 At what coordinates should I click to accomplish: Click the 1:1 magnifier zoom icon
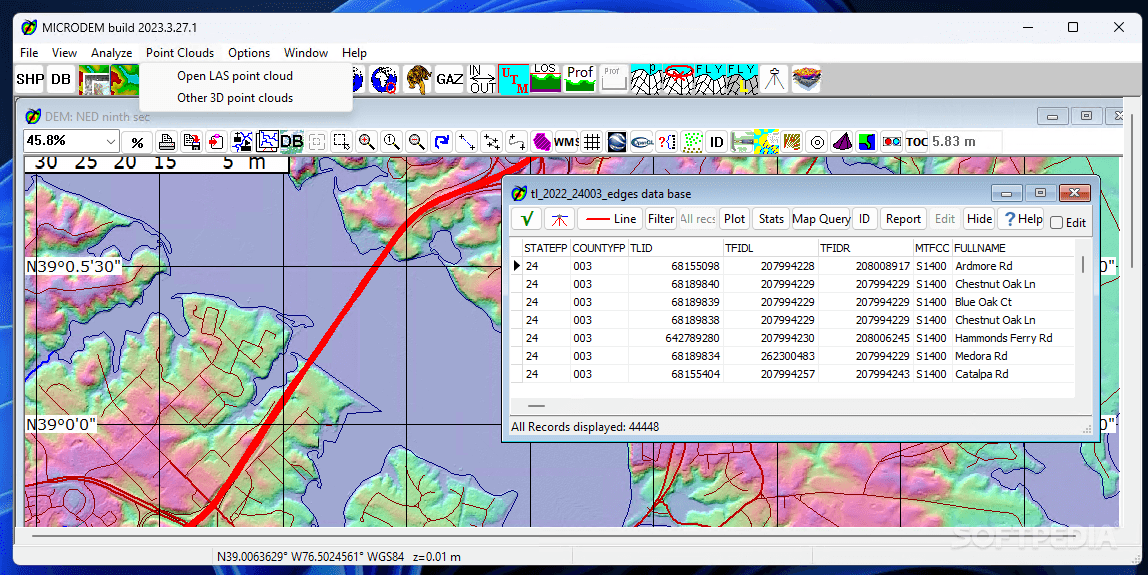click(x=392, y=141)
